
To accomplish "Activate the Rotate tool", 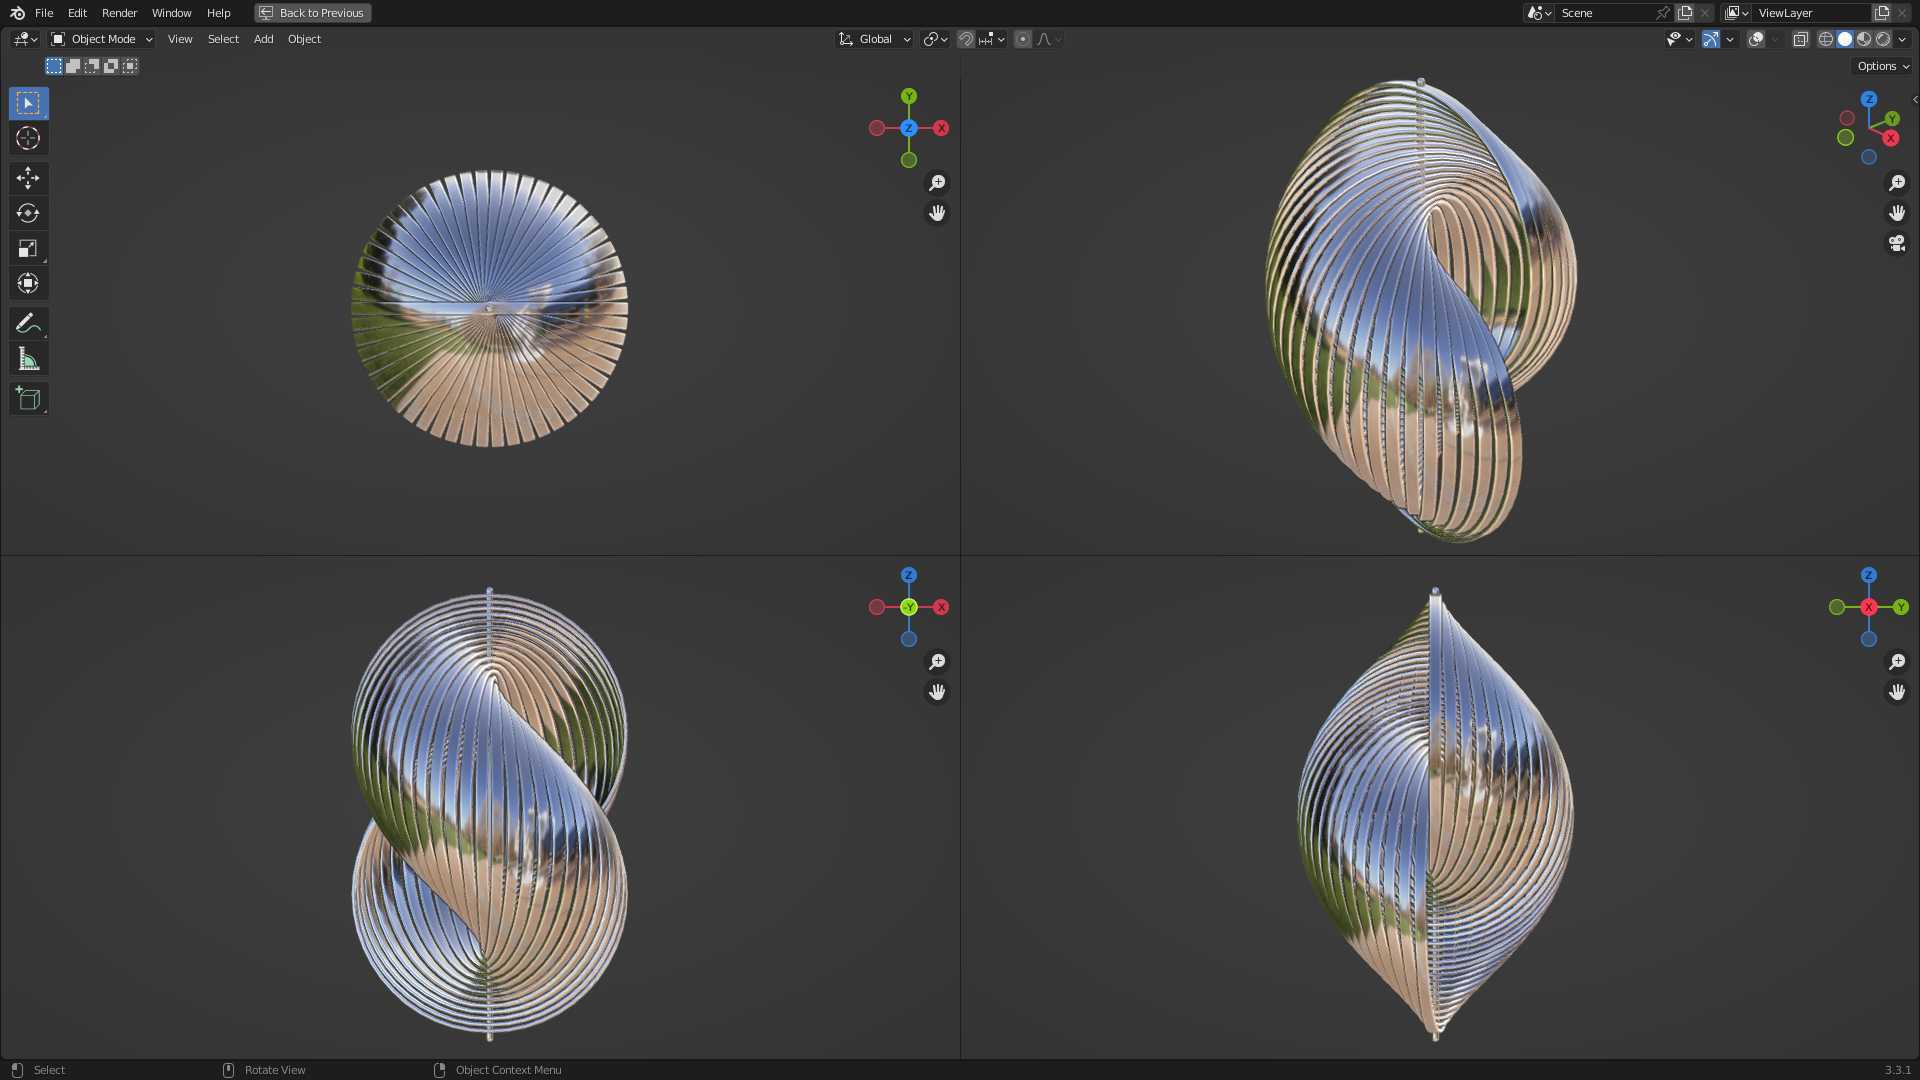I will pyautogui.click(x=28, y=213).
